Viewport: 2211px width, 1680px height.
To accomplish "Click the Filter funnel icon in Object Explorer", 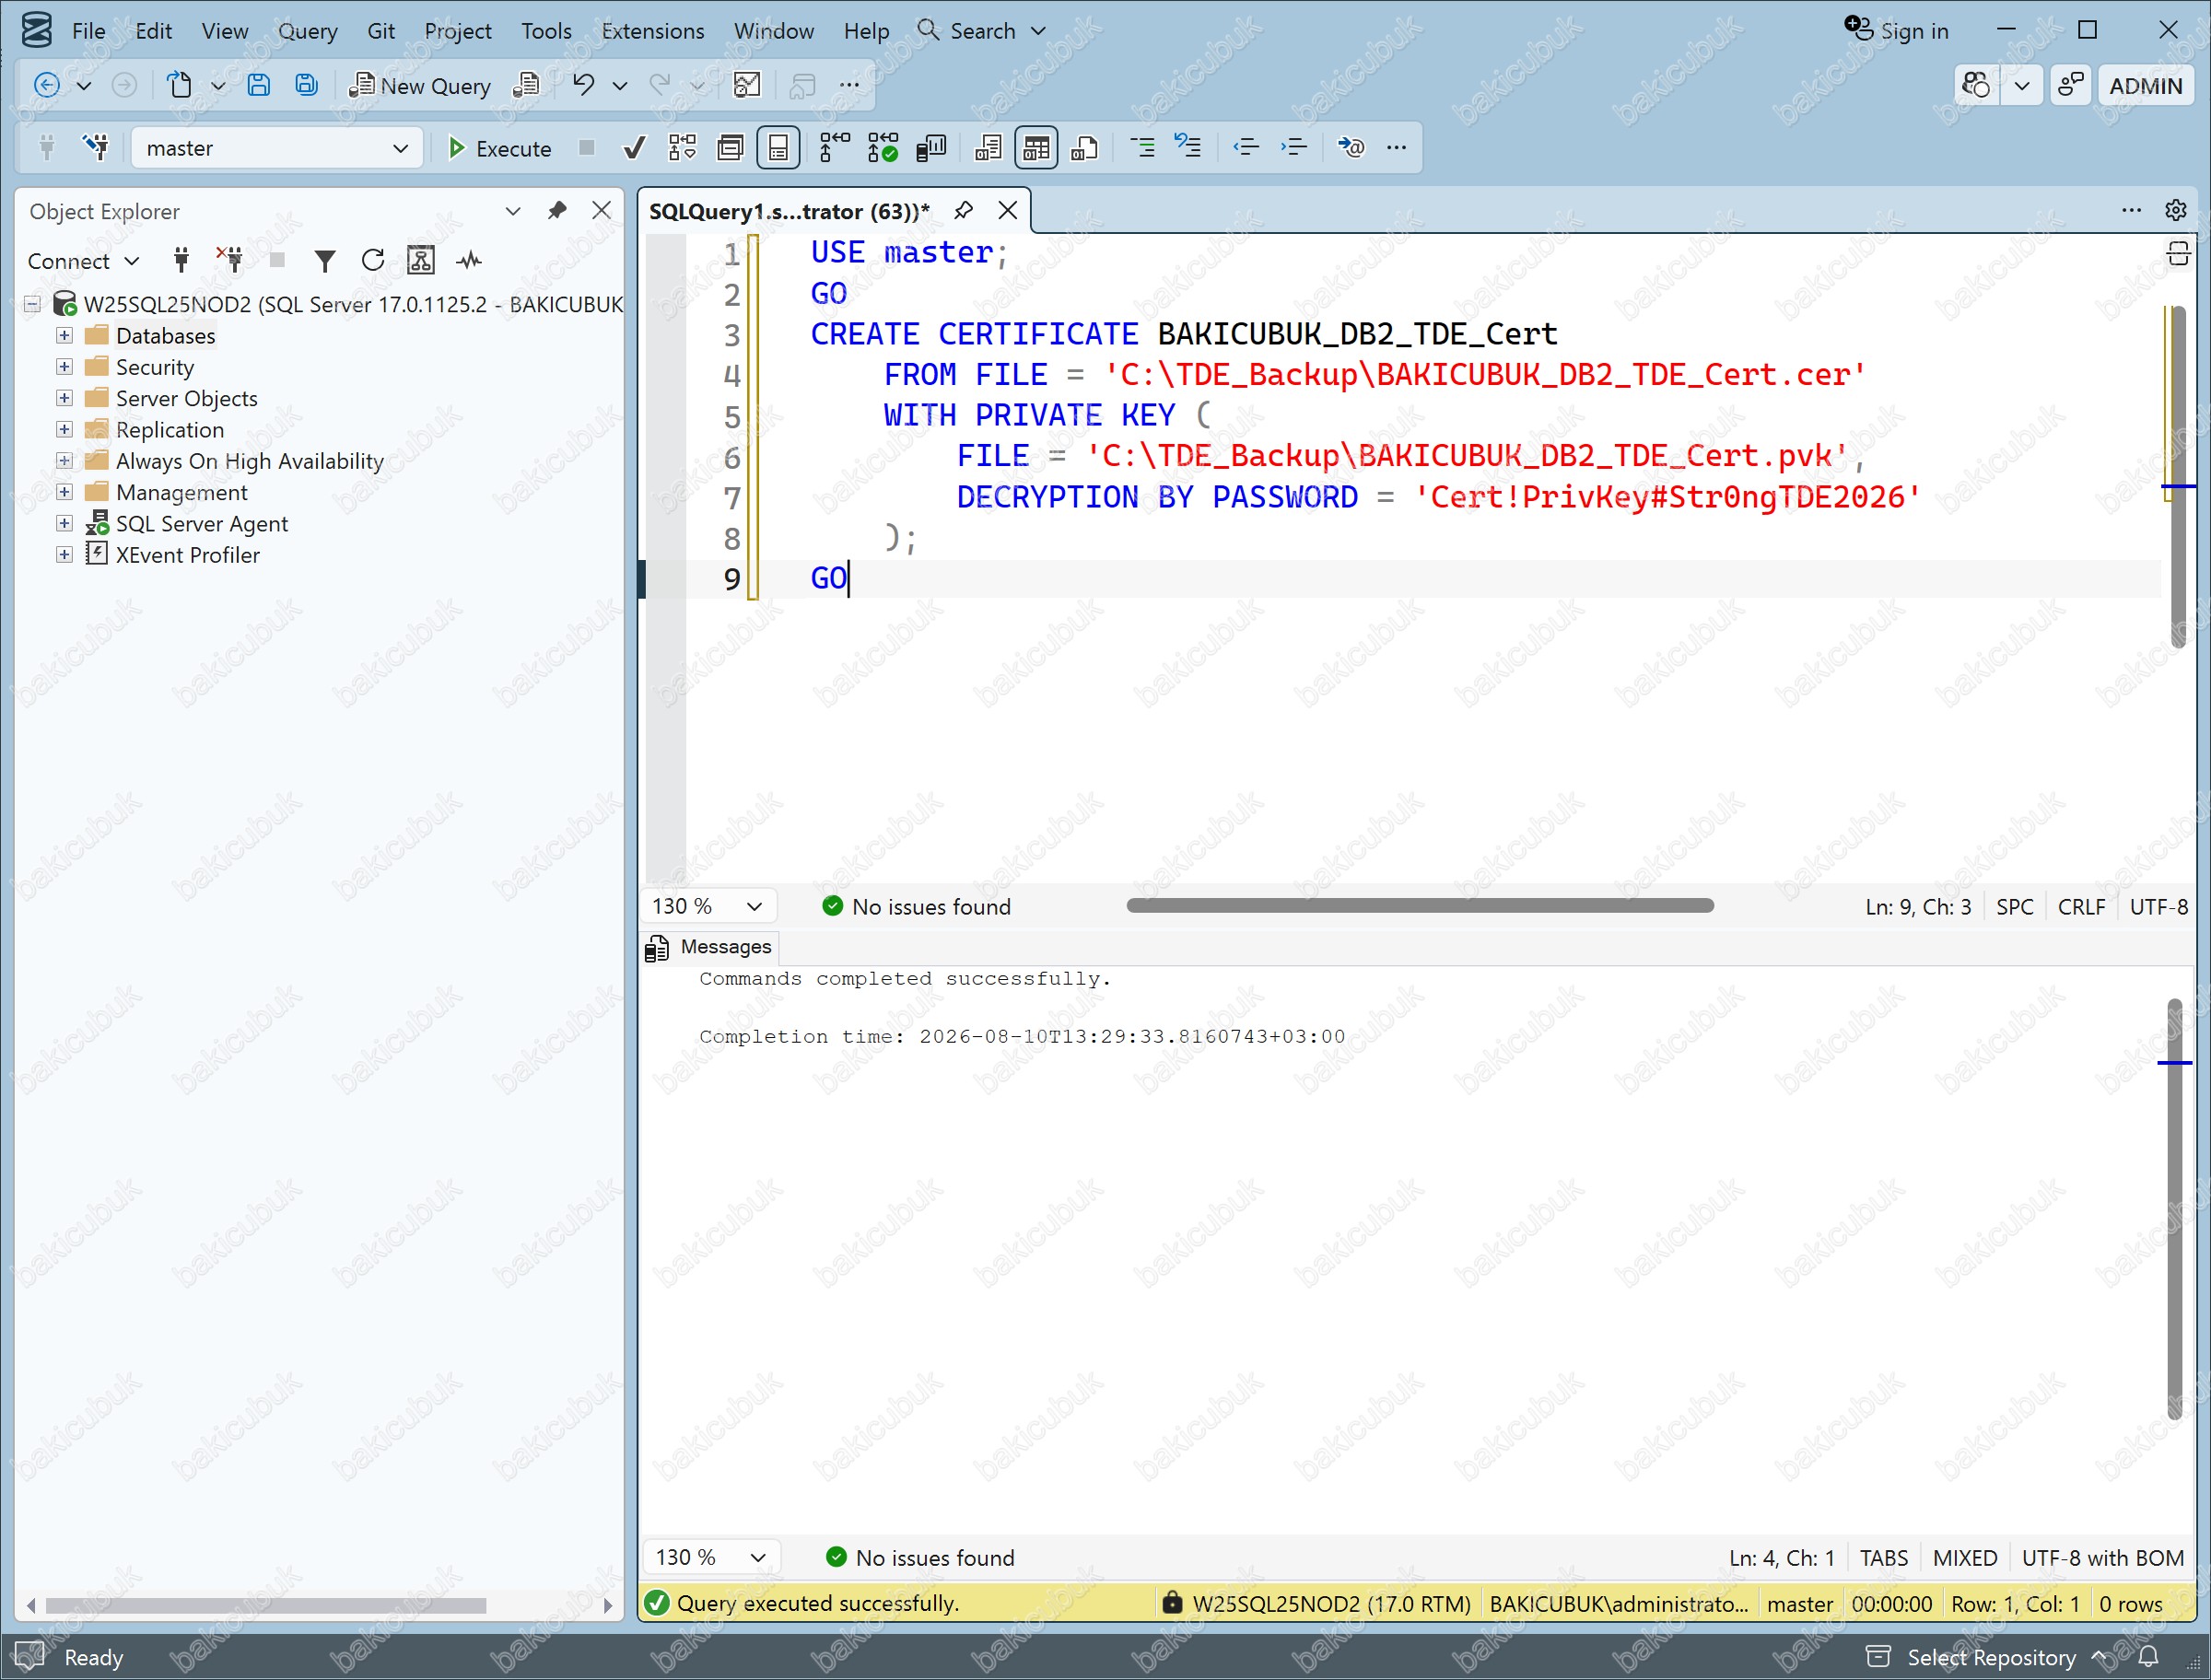I will pos(325,261).
